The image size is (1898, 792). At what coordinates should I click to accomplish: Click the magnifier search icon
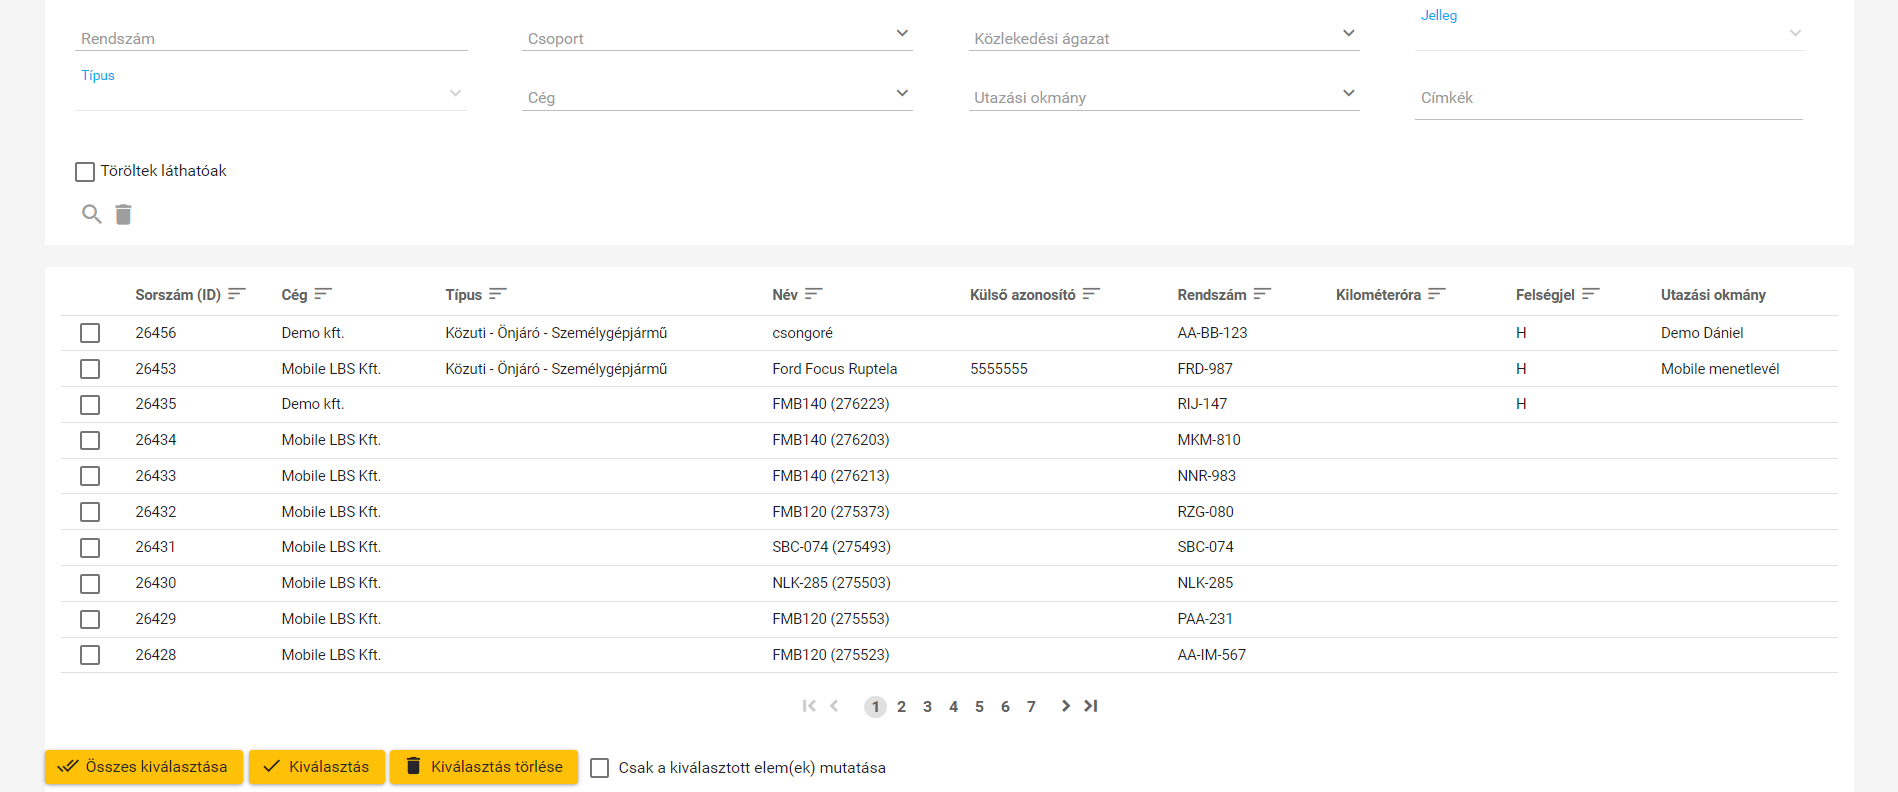tap(91, 214)
